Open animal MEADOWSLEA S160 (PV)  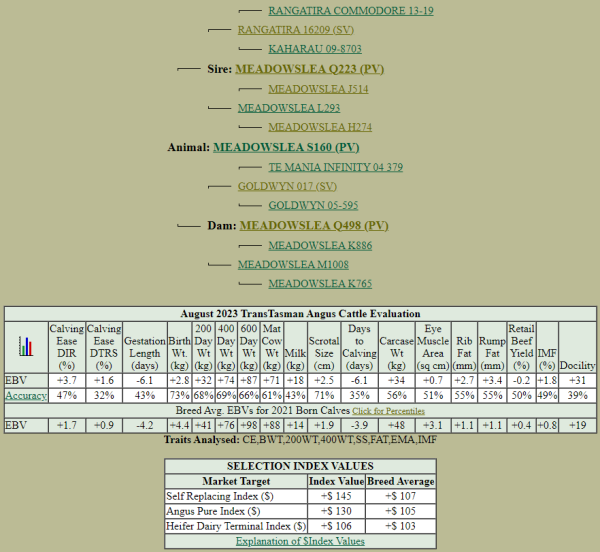point(286,148)
